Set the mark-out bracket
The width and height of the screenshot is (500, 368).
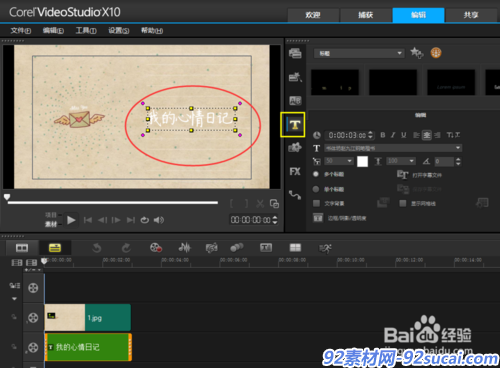(x=246, y=203)
